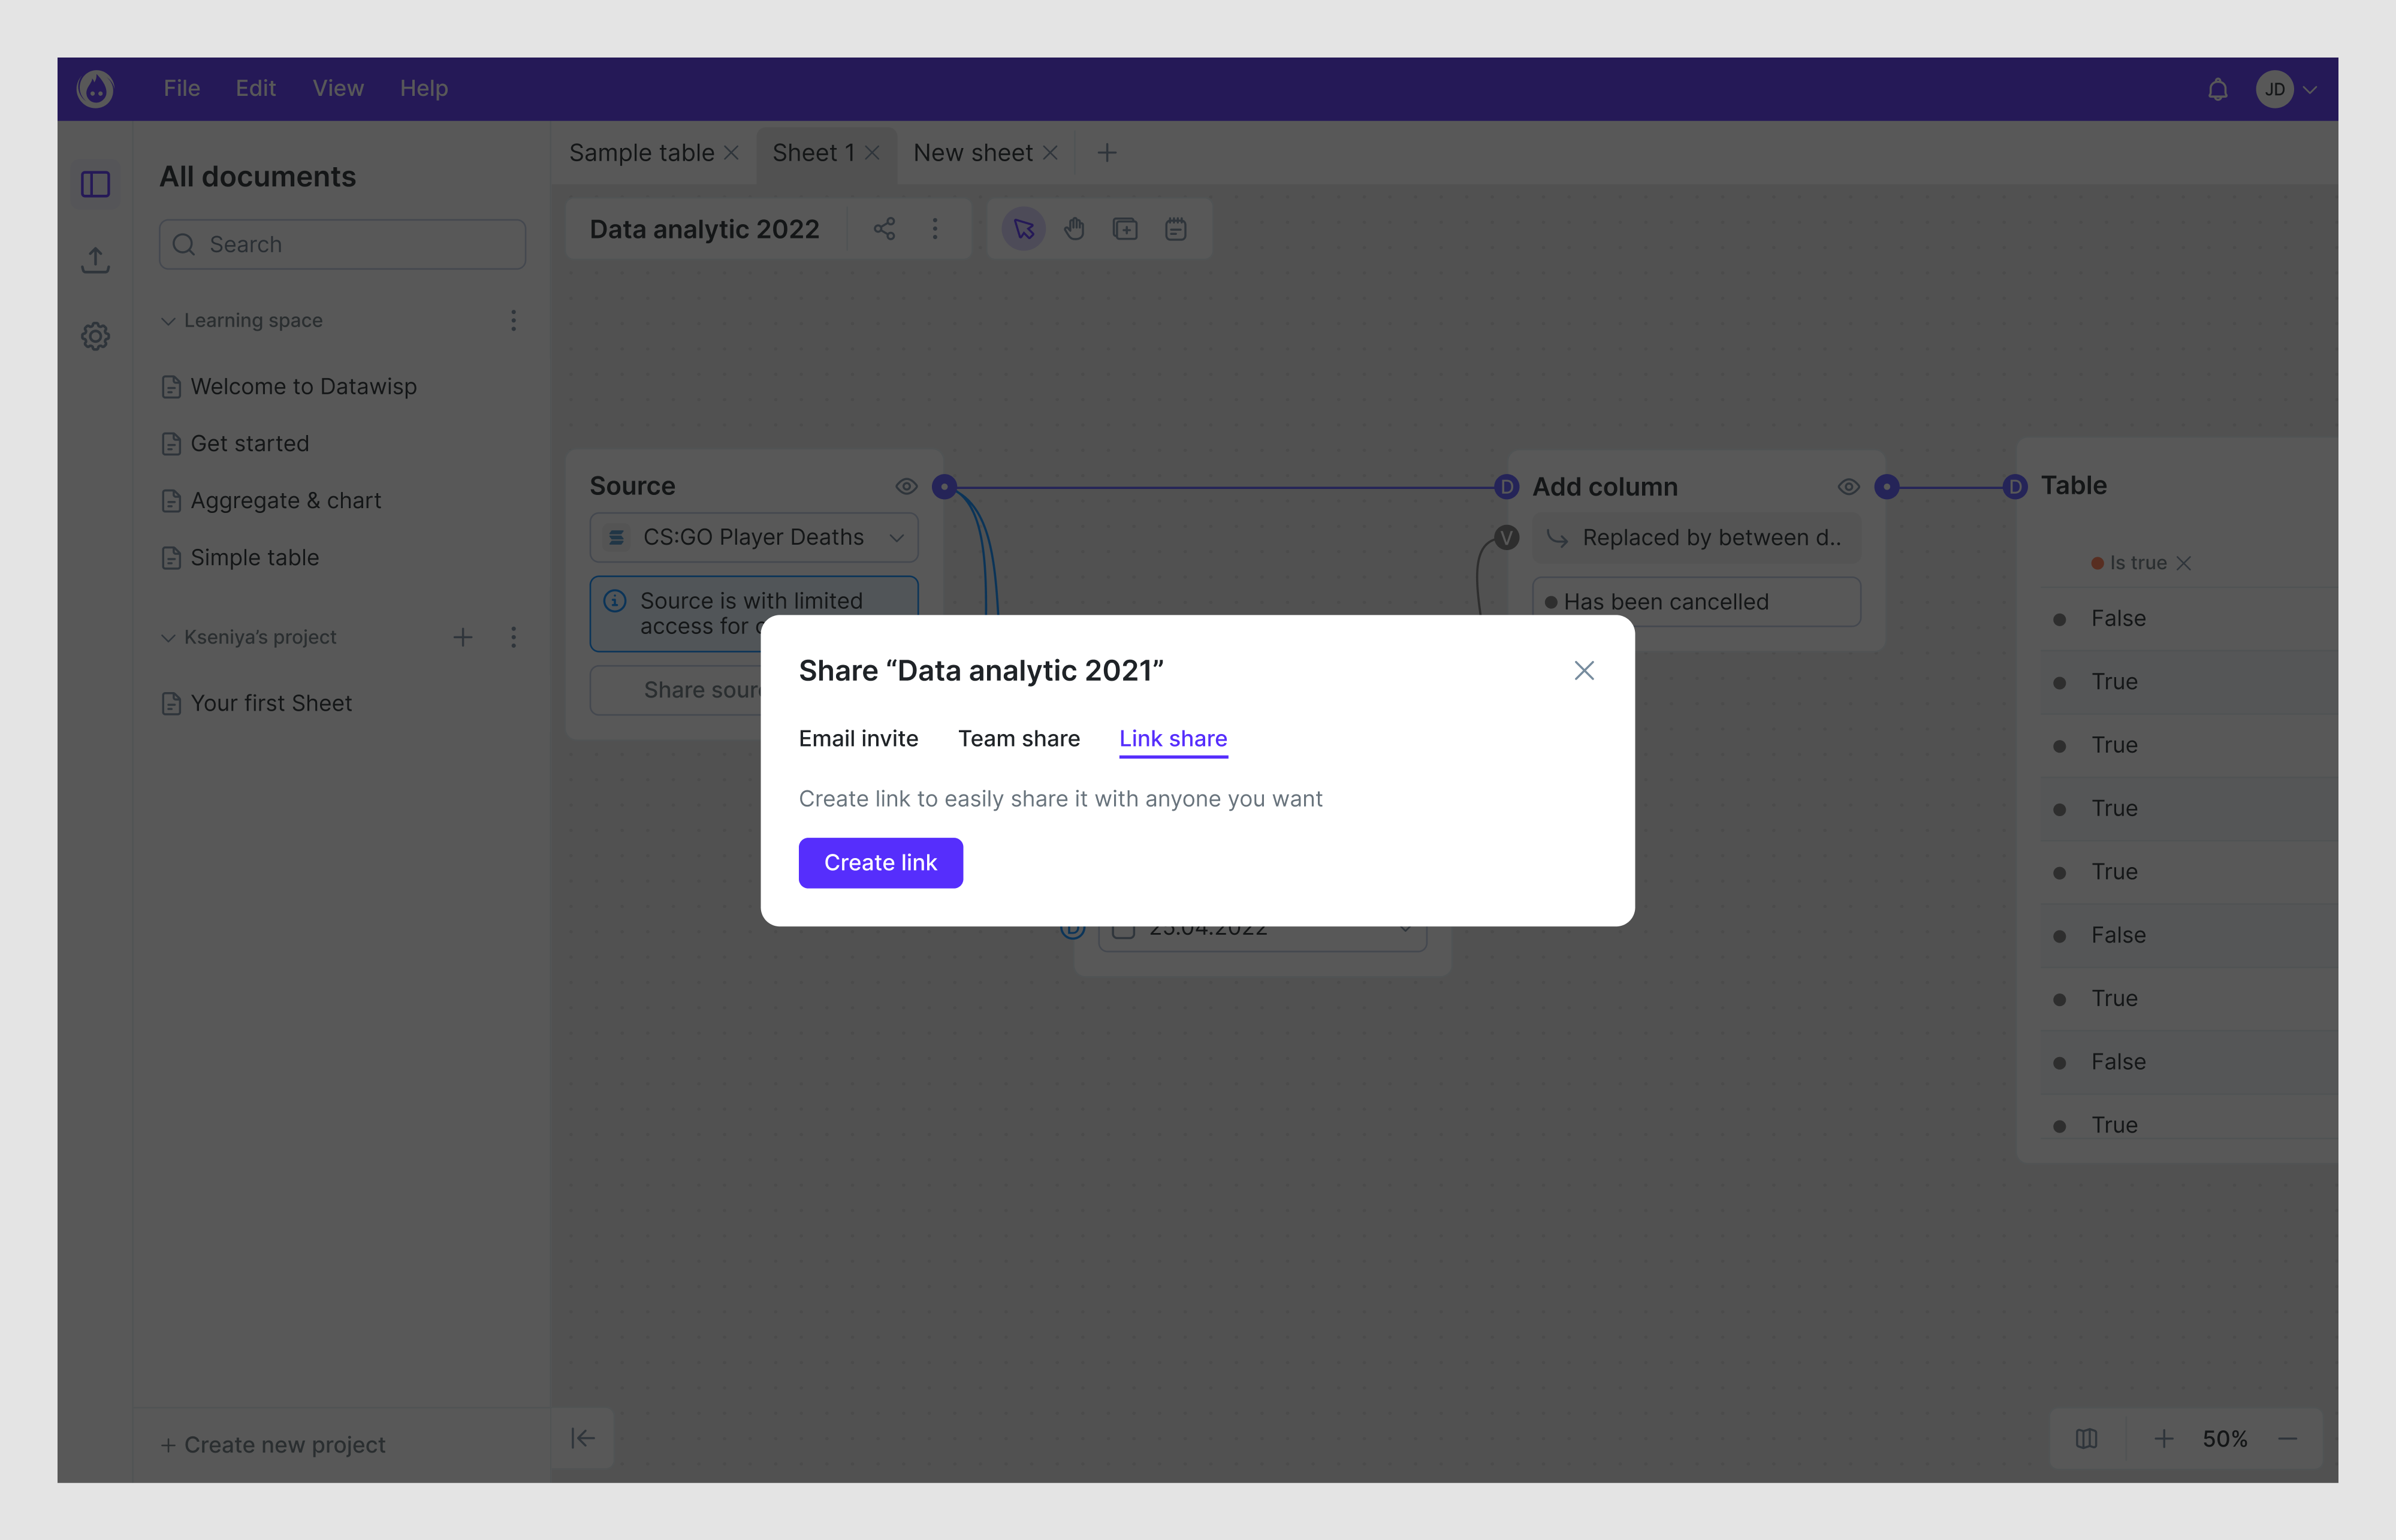Screen dimensions: 2396x1540
Task: Open the Replaced by between d.. selector
Action: [1696, 538]
